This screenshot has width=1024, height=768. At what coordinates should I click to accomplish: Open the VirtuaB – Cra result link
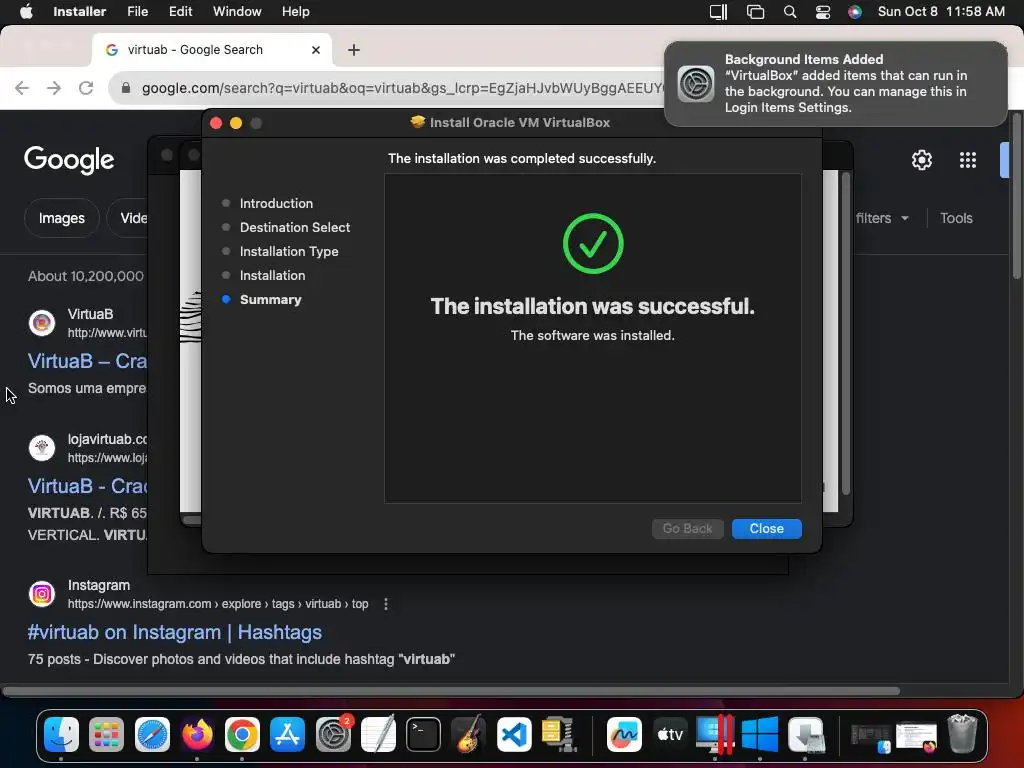click(x=88, y=361)
